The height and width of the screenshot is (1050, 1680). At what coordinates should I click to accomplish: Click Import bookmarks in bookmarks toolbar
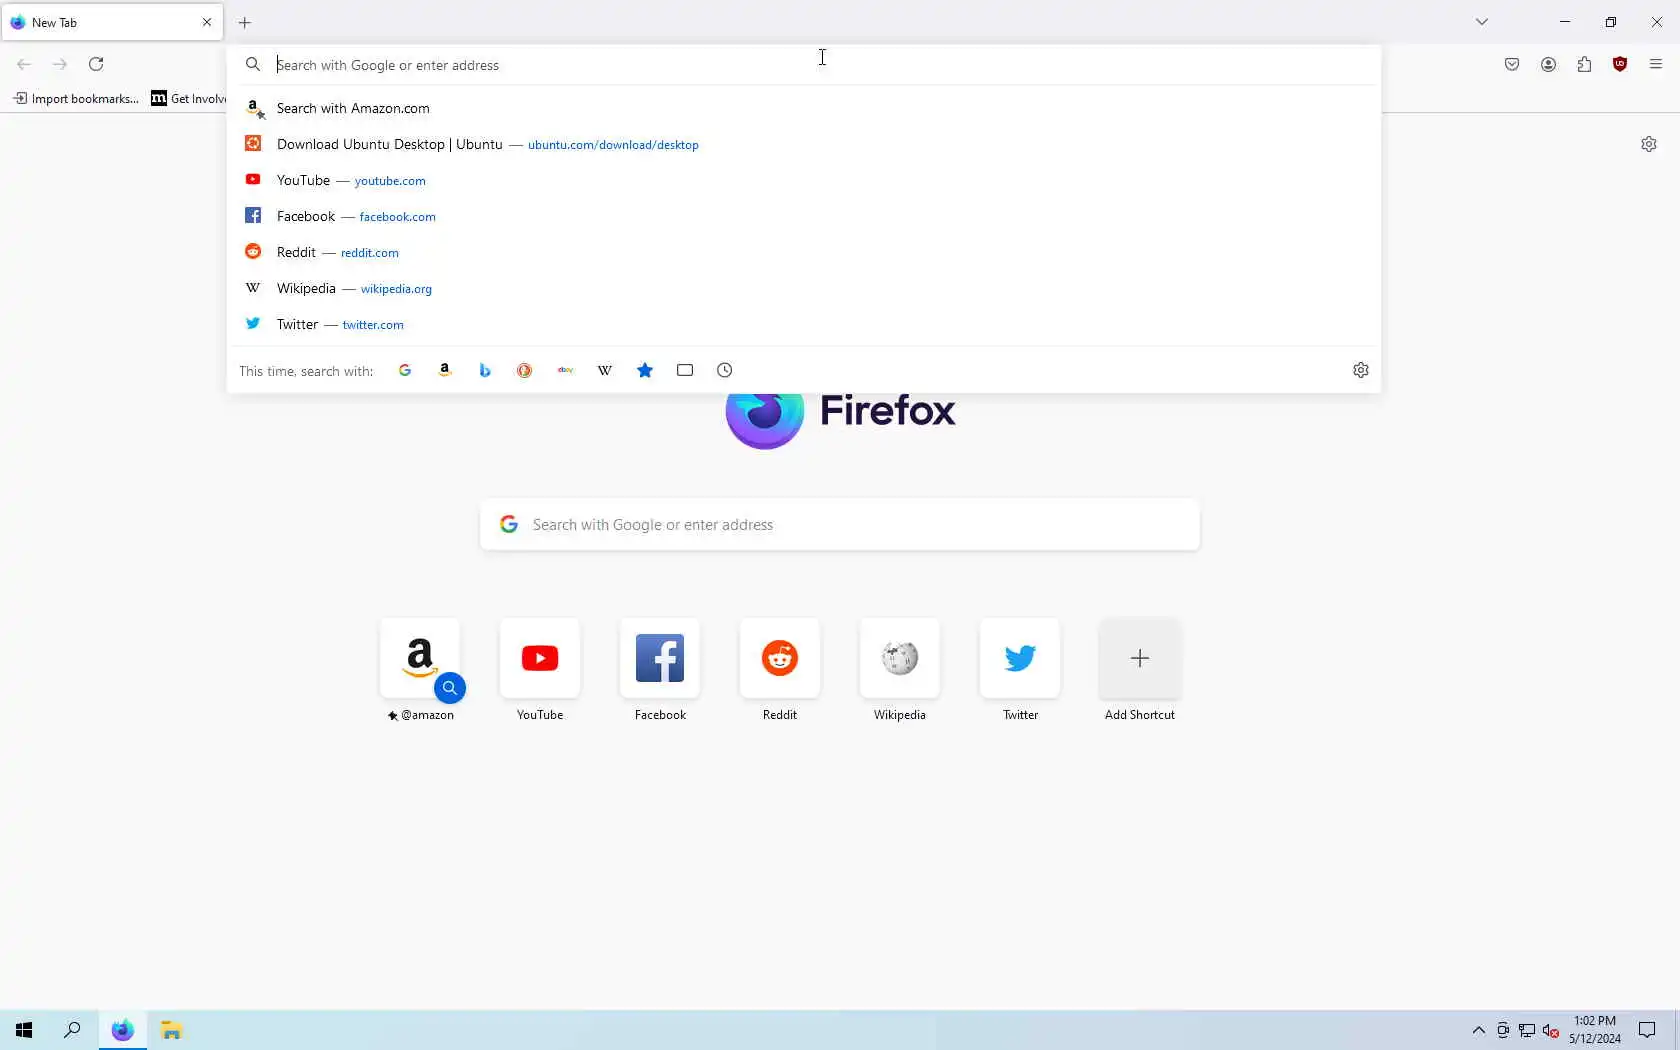[x=76, y=98]
